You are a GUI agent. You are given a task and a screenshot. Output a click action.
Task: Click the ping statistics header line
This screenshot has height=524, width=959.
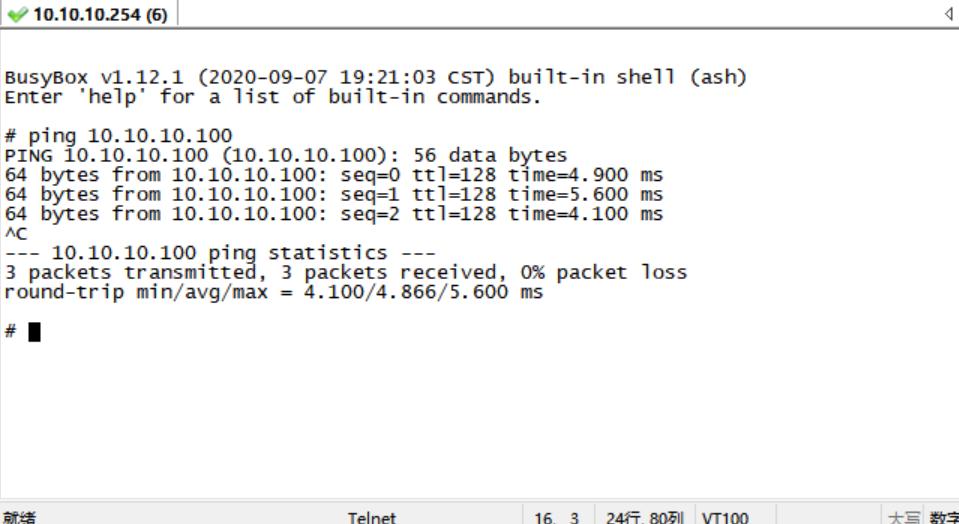click(222, 253)
